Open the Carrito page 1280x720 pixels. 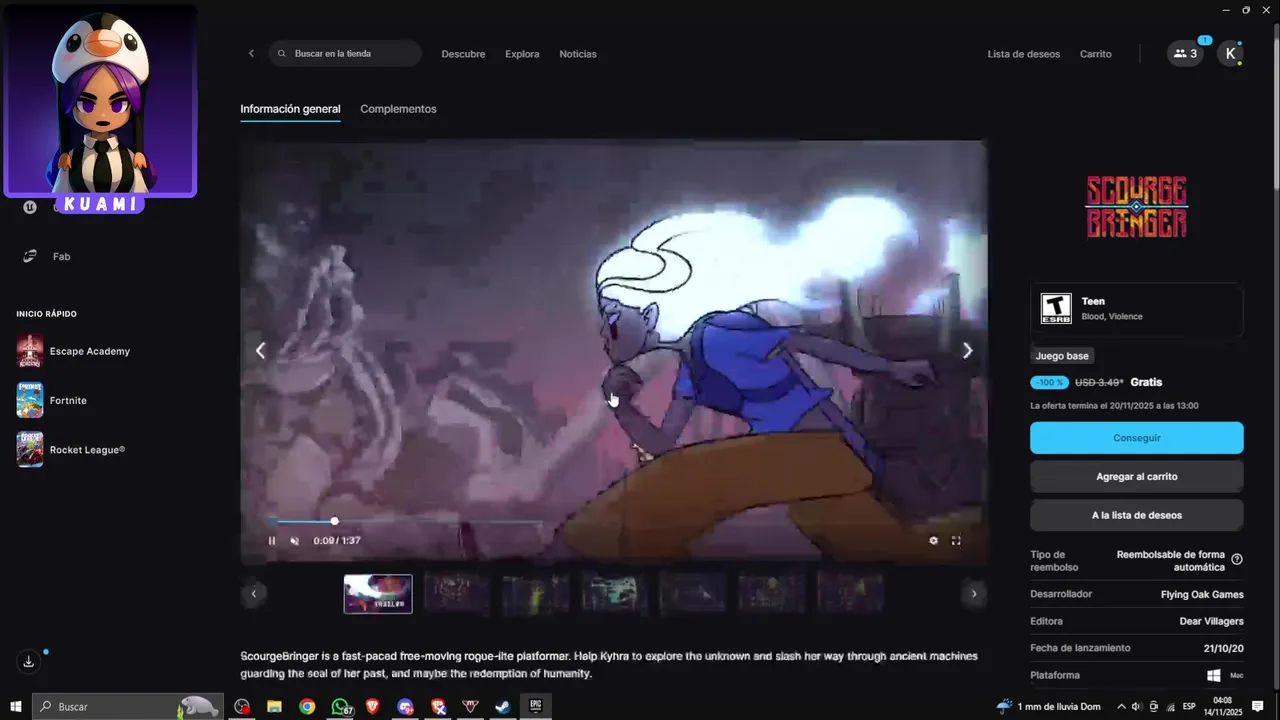1095,54
